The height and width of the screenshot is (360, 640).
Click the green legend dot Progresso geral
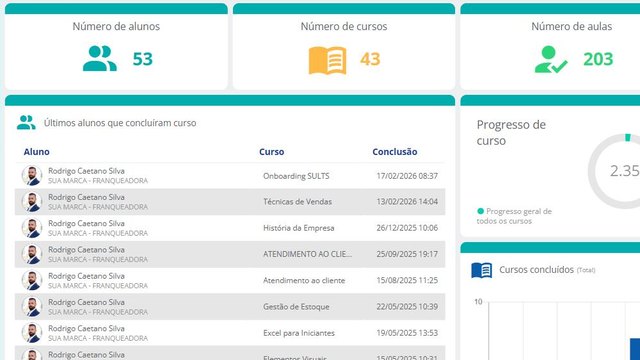480,211
